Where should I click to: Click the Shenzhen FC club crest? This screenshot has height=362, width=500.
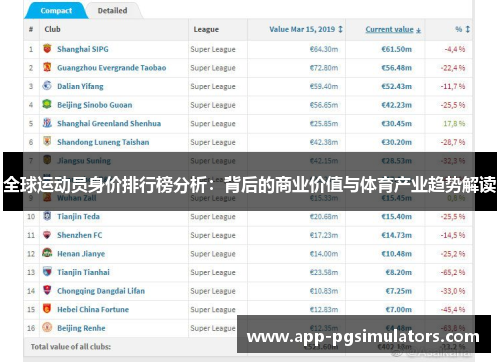pos(47,235)
